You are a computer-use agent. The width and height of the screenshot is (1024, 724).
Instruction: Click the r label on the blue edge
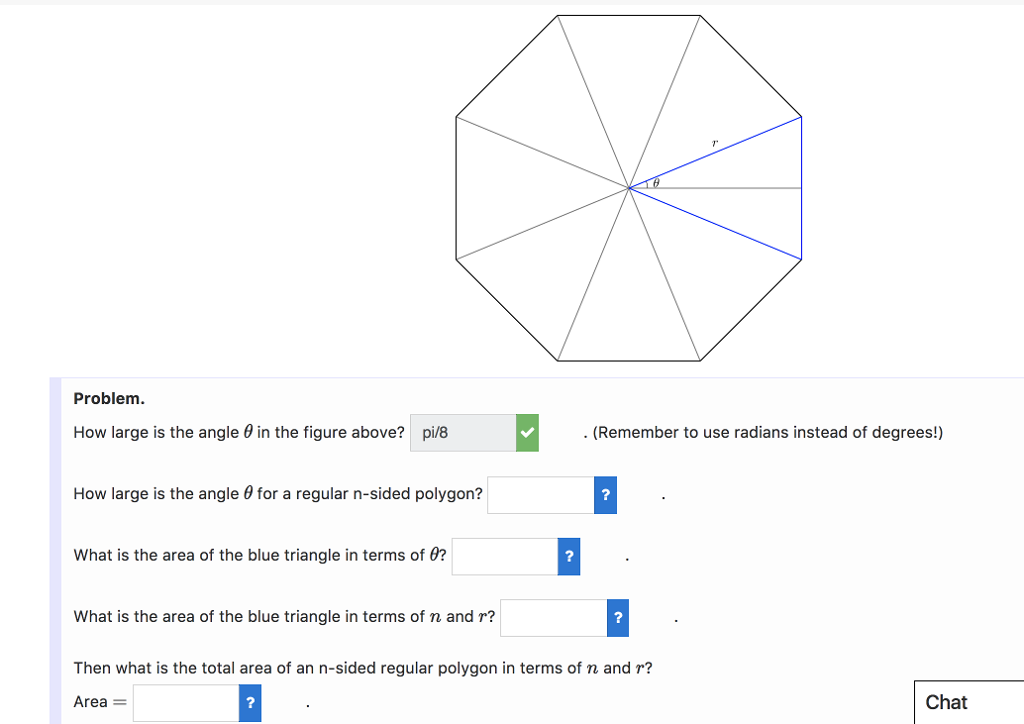click(x=714, y=142)
